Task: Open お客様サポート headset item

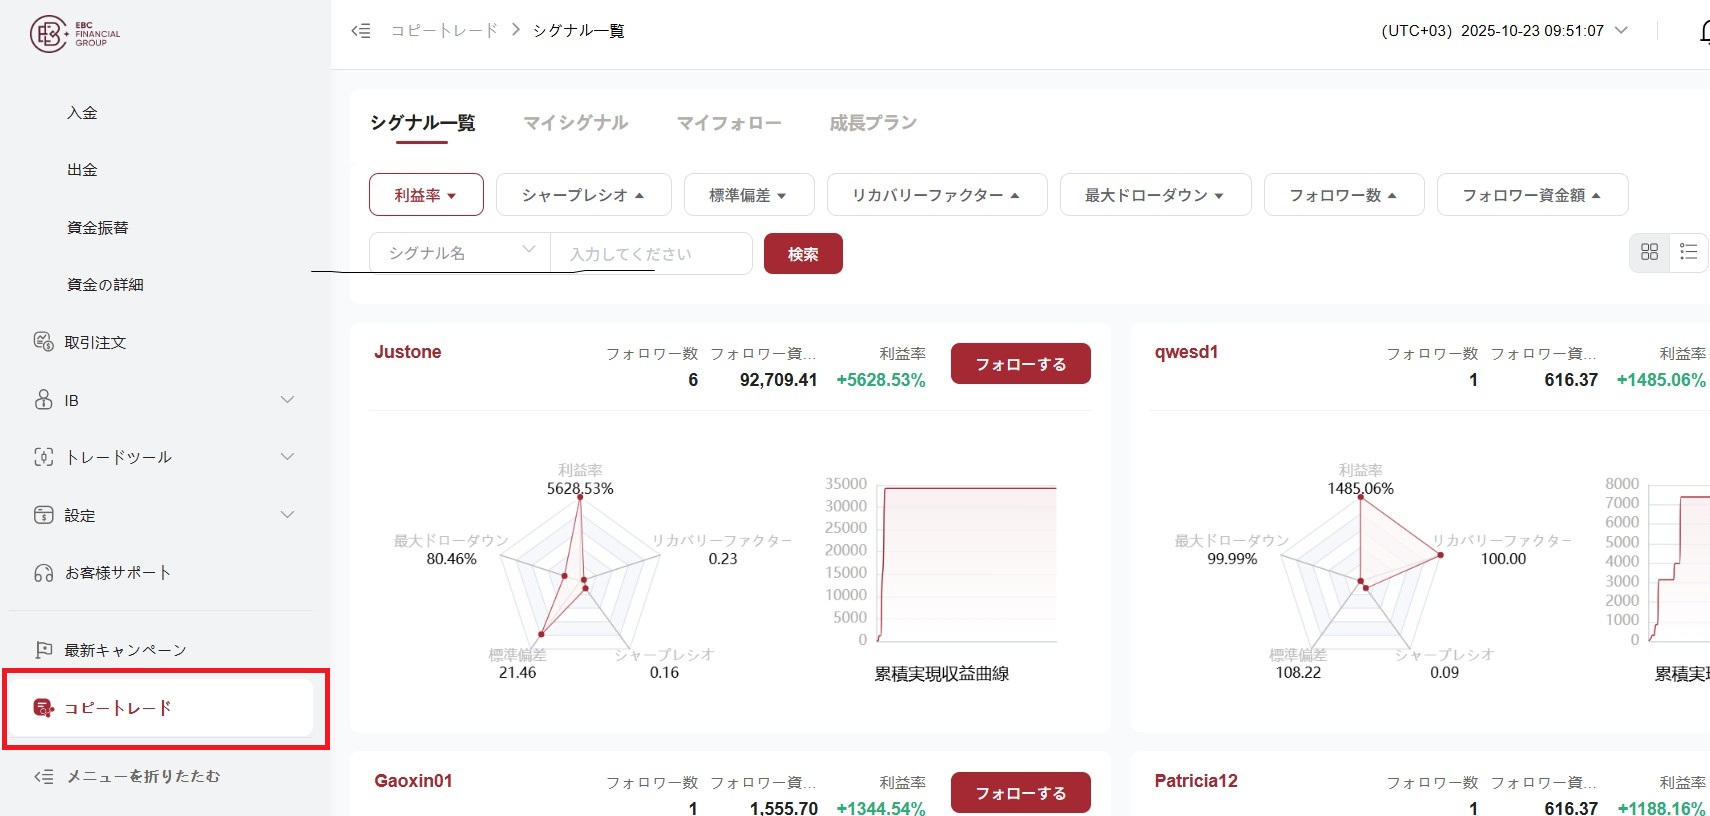Action: coord(117,573)
